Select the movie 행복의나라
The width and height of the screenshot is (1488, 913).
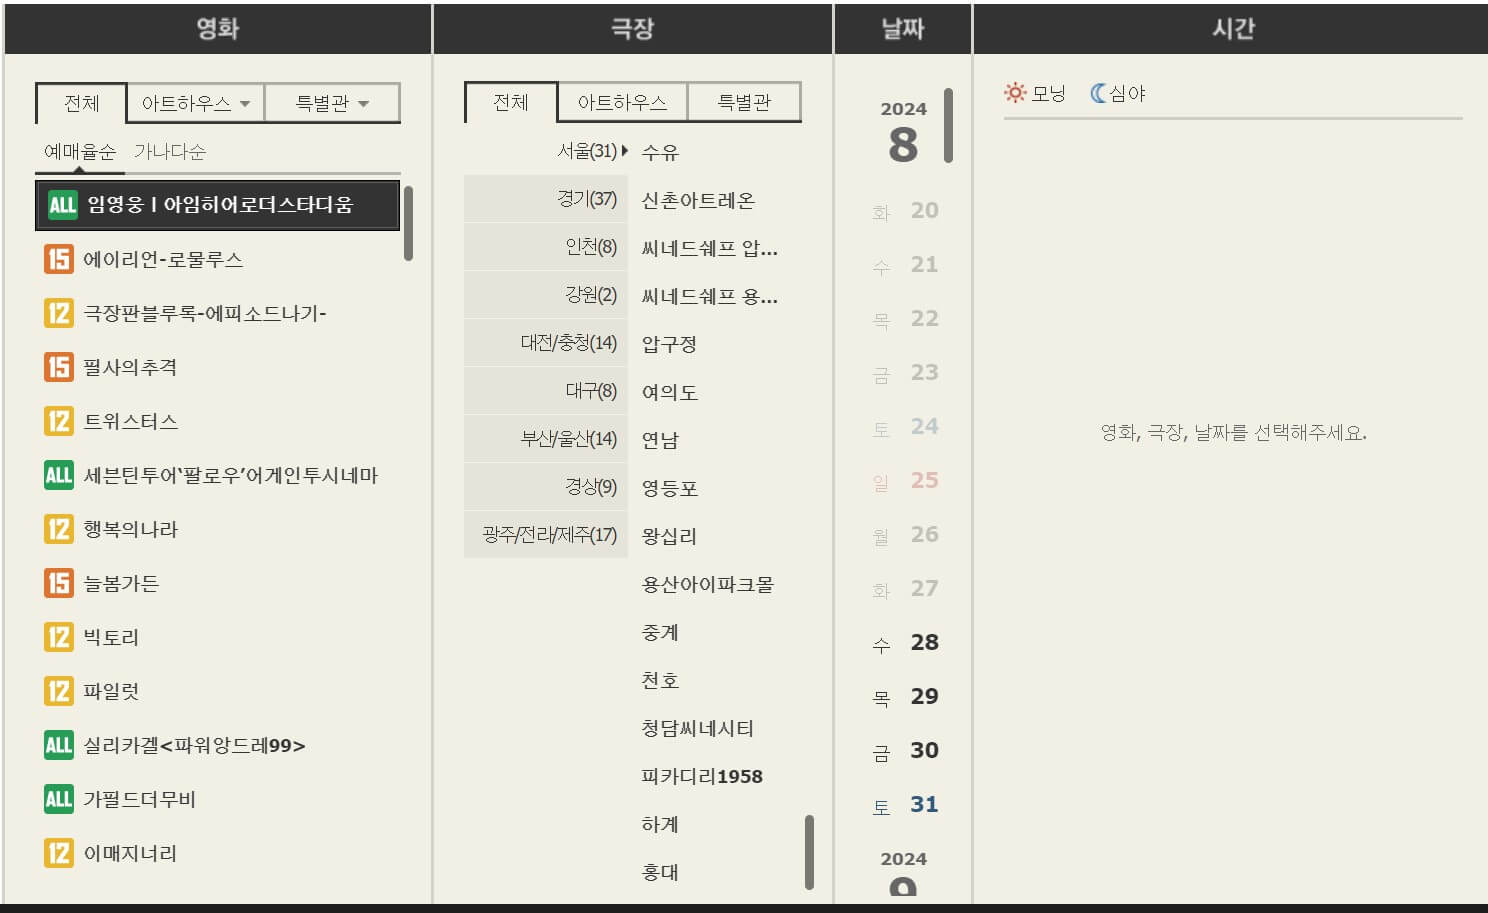coord(130,529)
